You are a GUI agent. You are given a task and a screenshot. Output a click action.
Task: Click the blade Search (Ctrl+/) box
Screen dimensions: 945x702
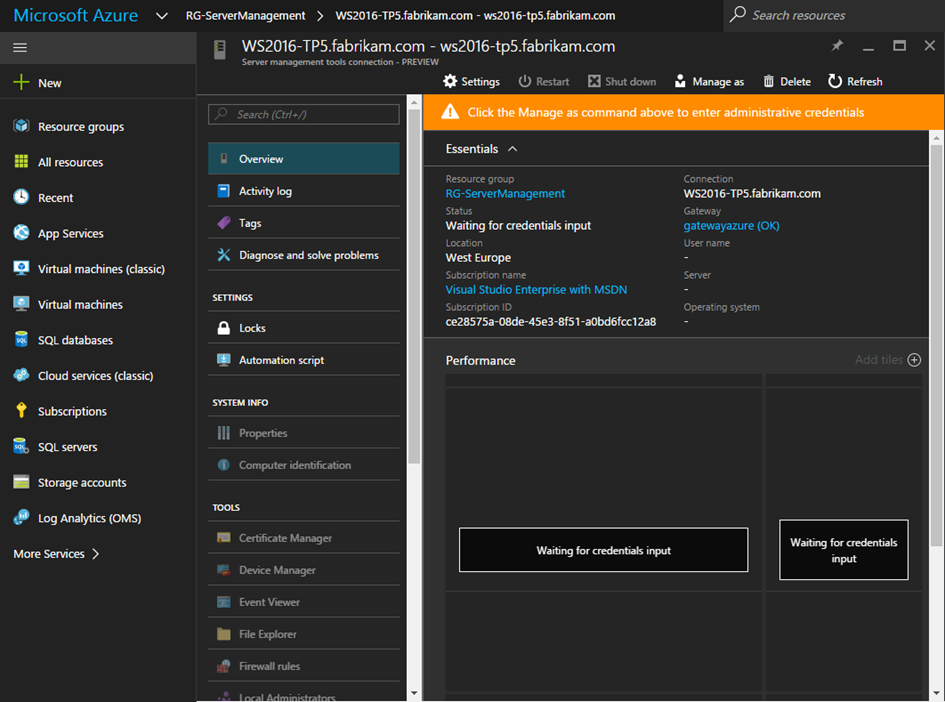[304, 114]
